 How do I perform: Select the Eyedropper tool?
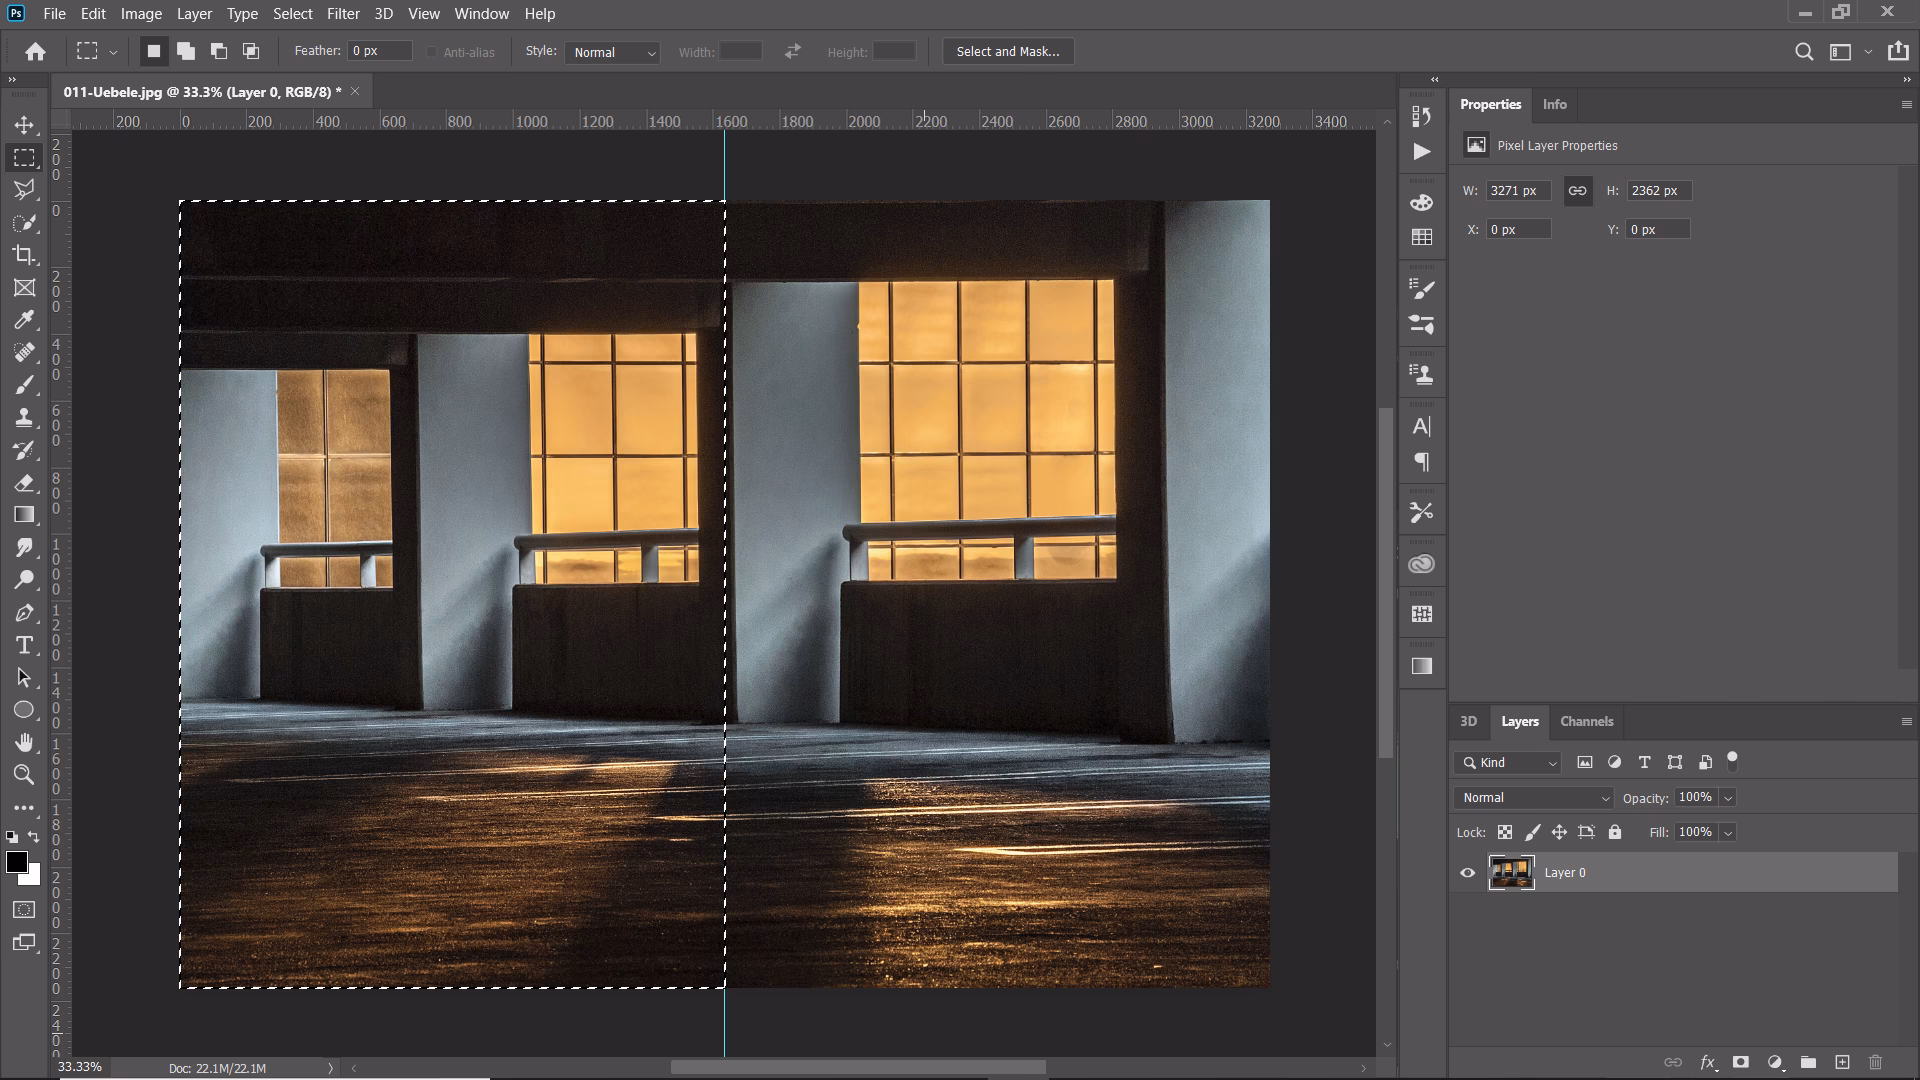24,320
